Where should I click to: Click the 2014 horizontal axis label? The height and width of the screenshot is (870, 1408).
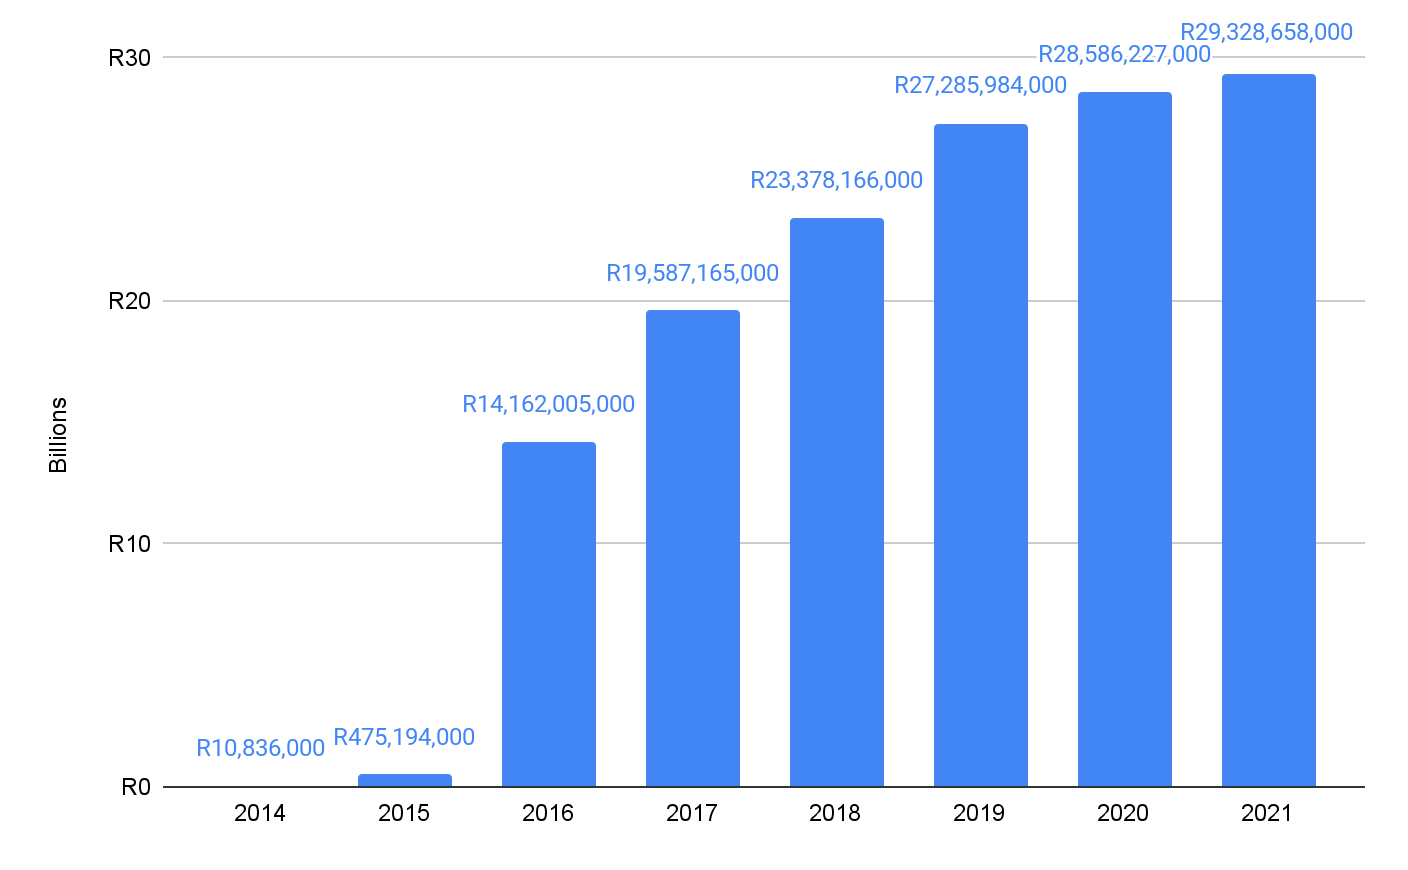click(x=260, y=813)
